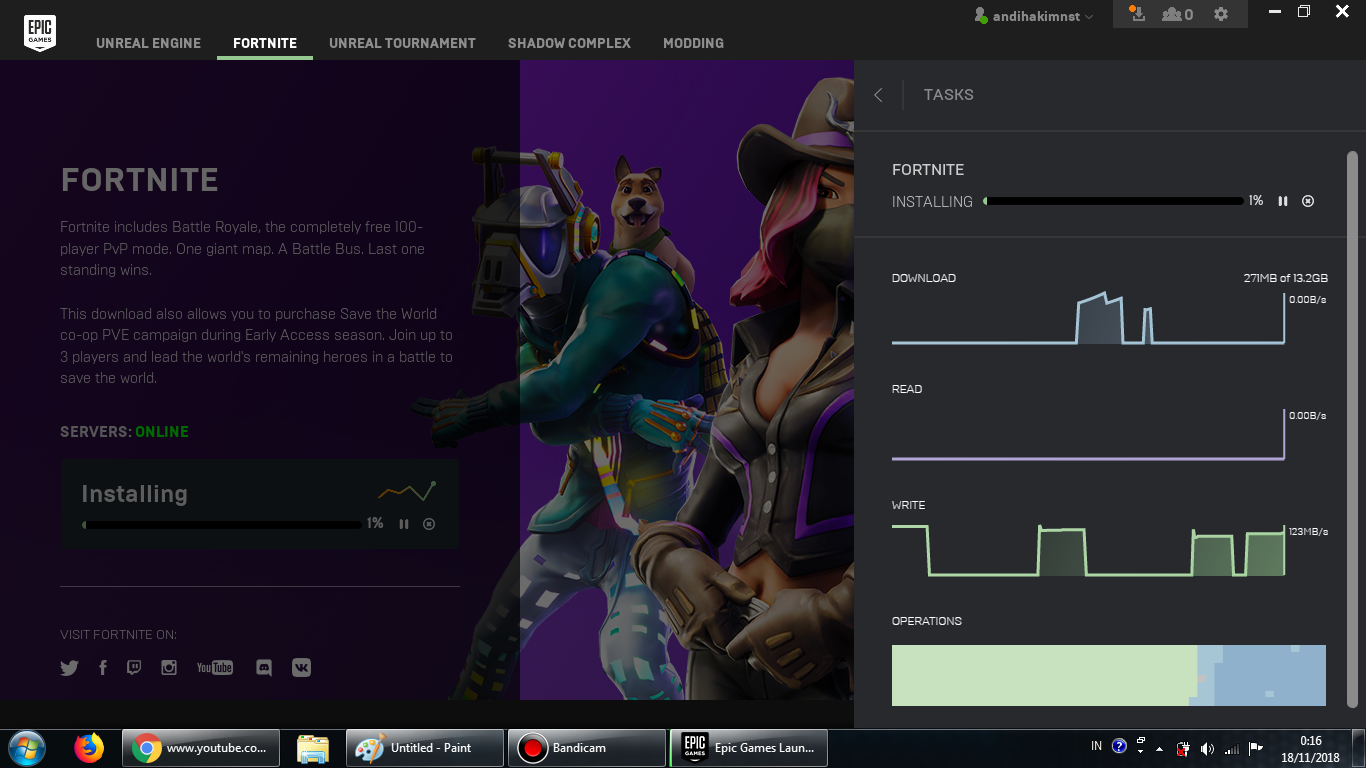Screen dimensions: 1366x768
Task: Click the Tasks panel scrollbar
Action: click(1352, 430)
